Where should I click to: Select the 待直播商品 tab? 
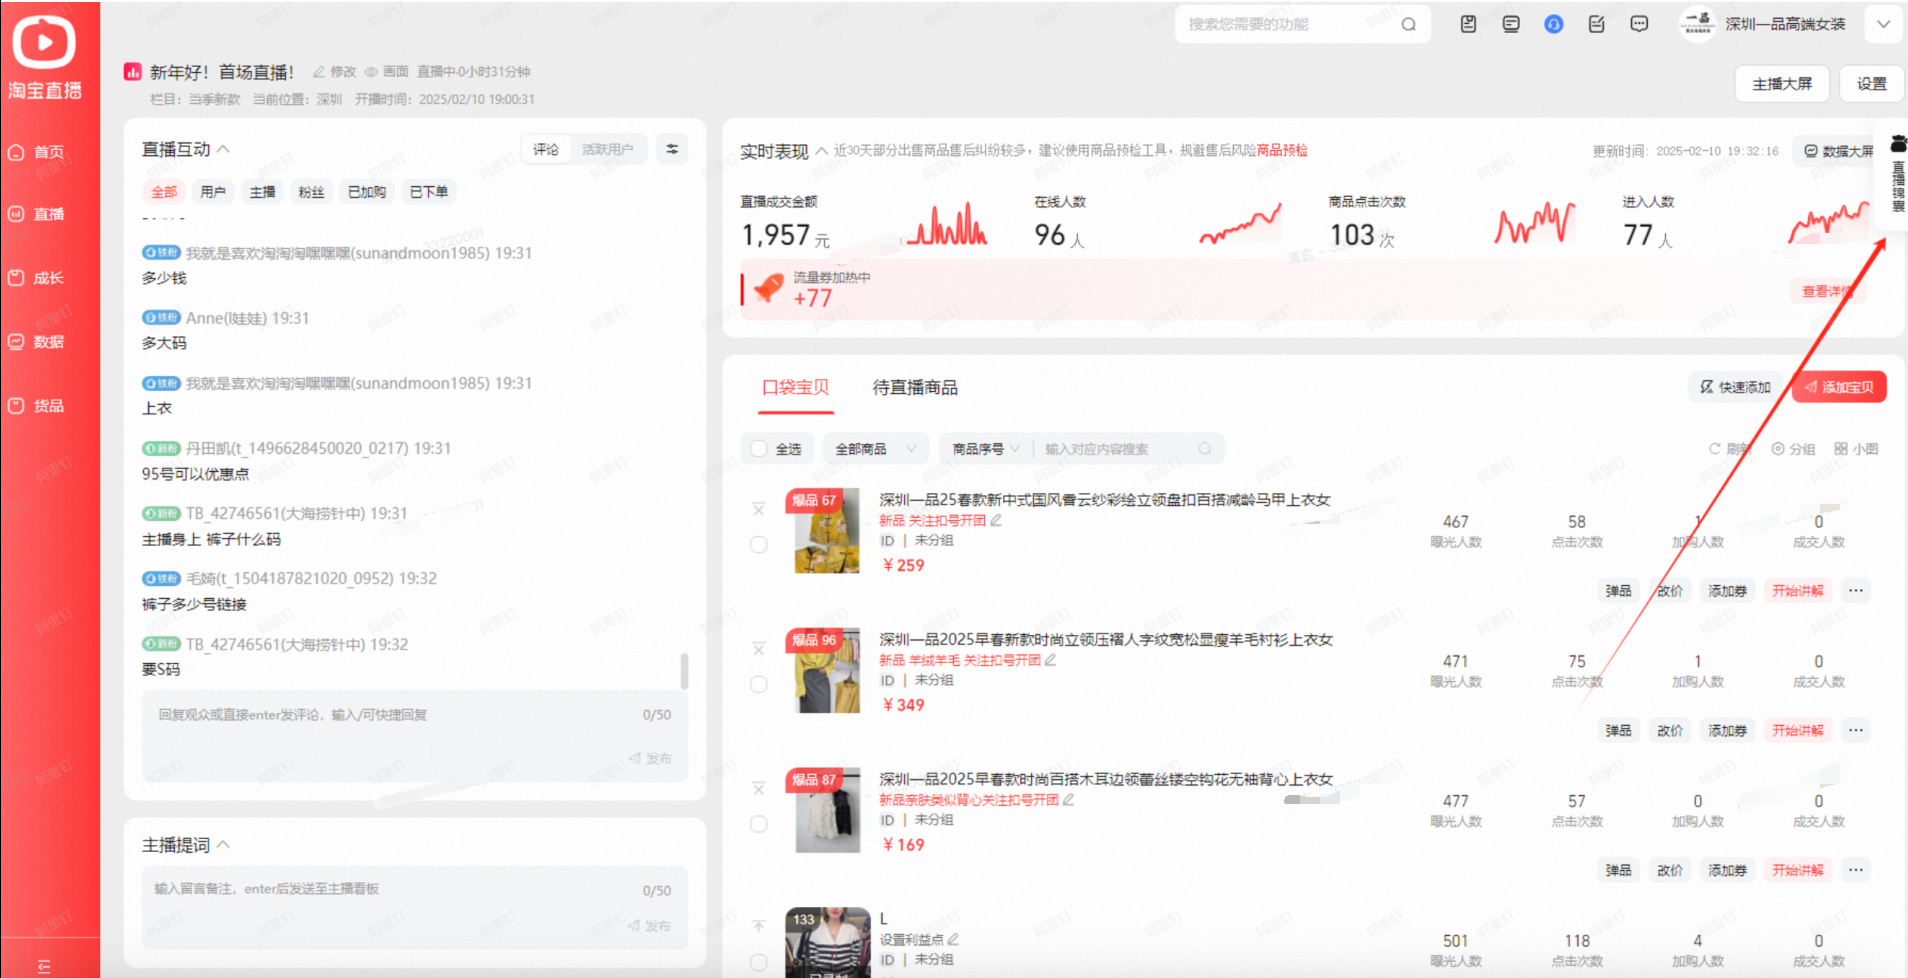click(x=915, y=387)
